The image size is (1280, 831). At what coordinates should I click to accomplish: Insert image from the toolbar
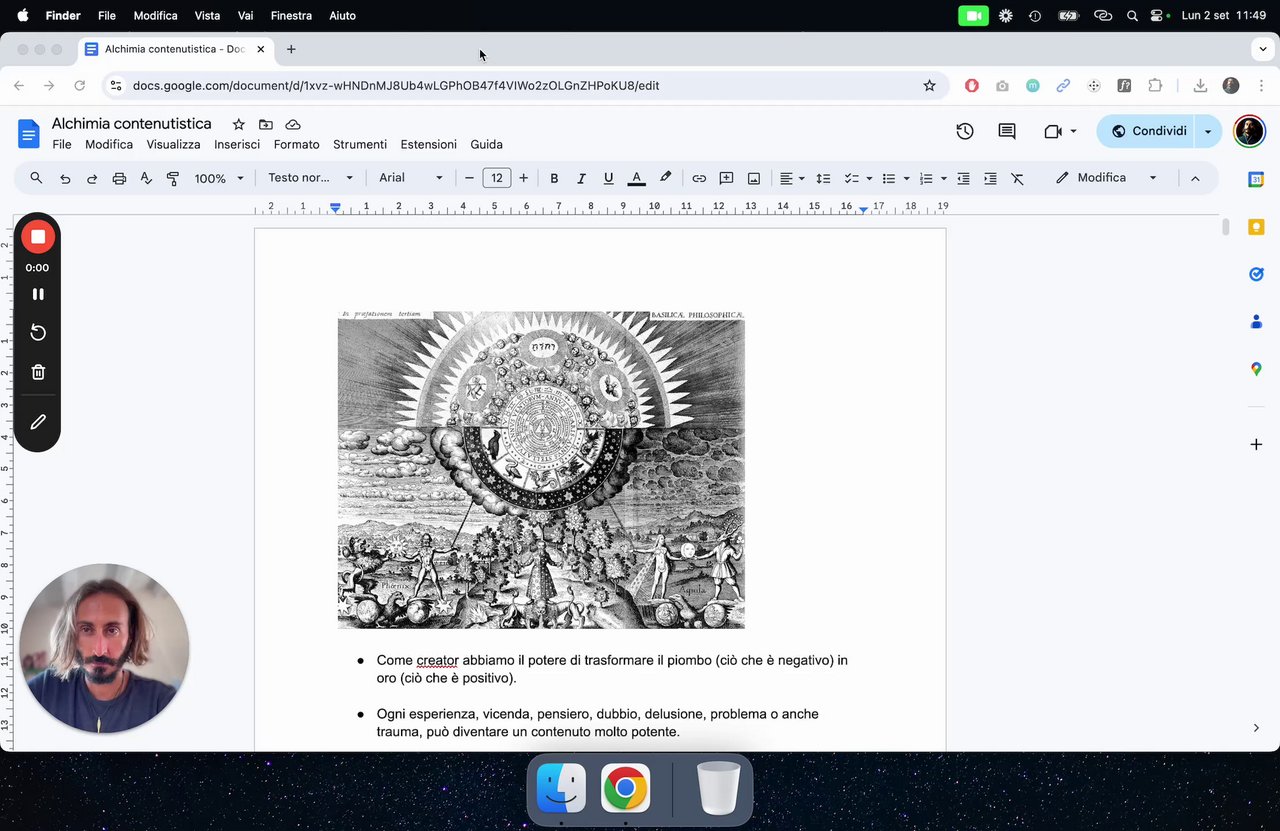click(x=754, y=178)
